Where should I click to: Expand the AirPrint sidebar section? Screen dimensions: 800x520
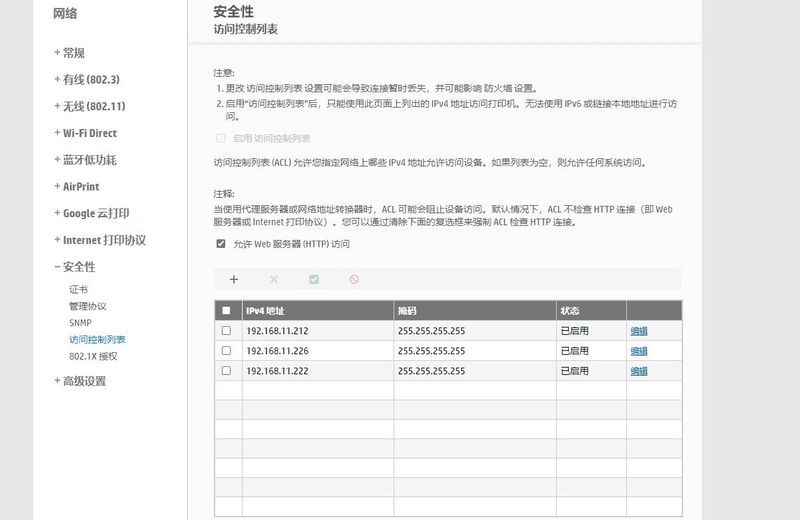click(x=80, y=186)
